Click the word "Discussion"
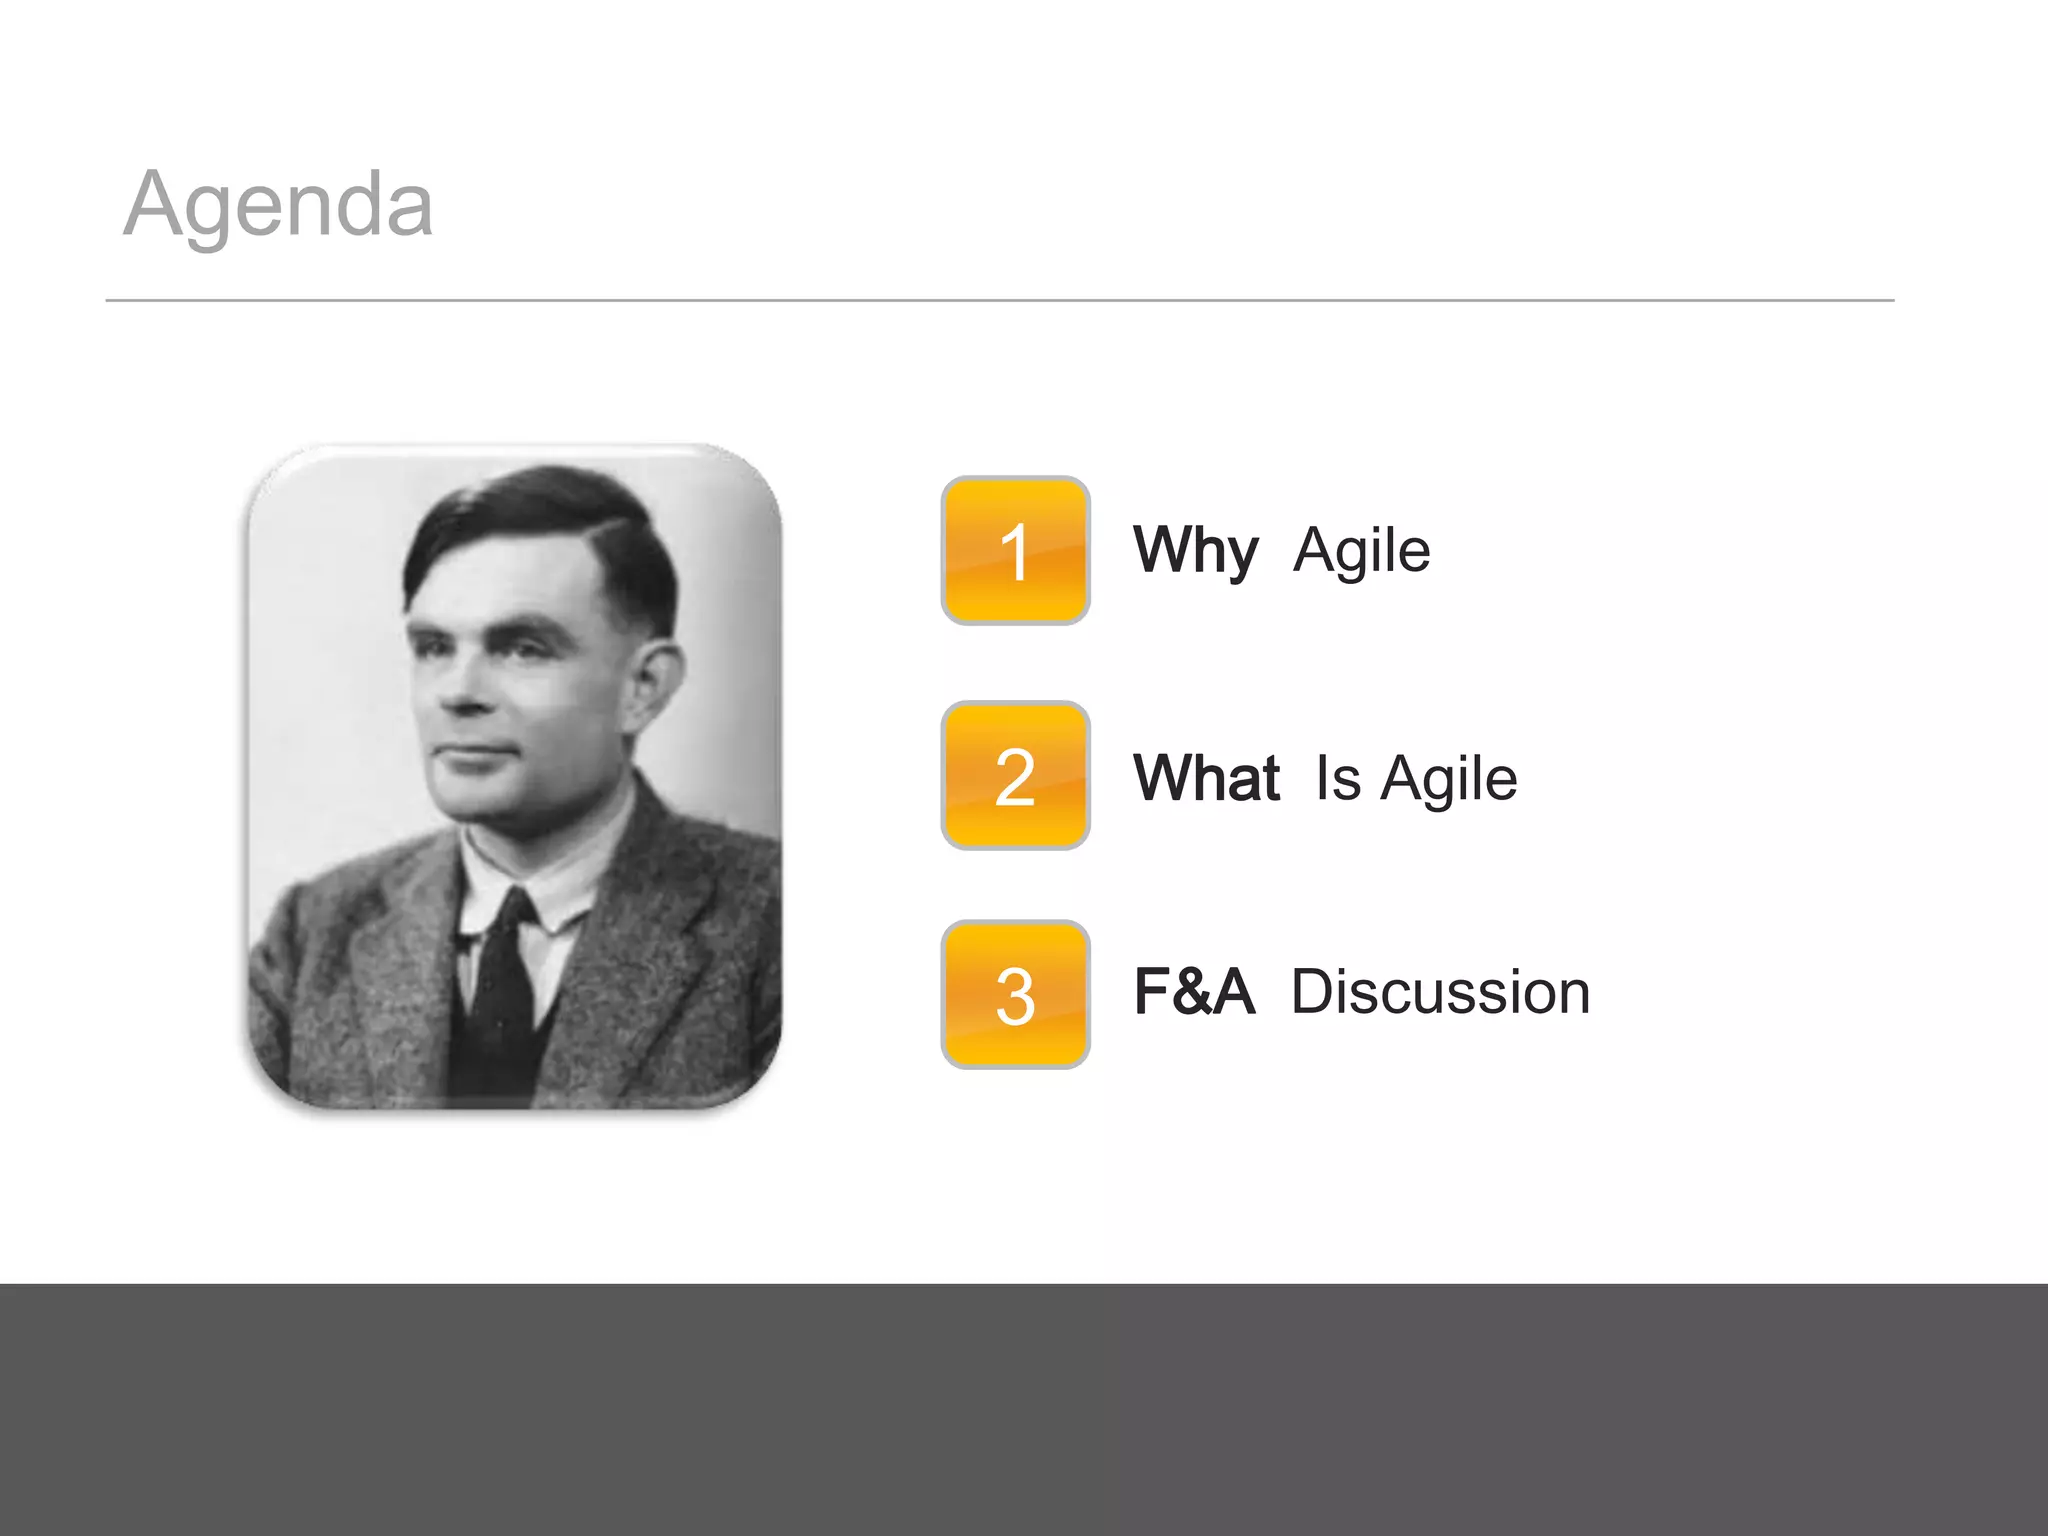This screenshot has height=1536, width=2048. [1440, 992]
